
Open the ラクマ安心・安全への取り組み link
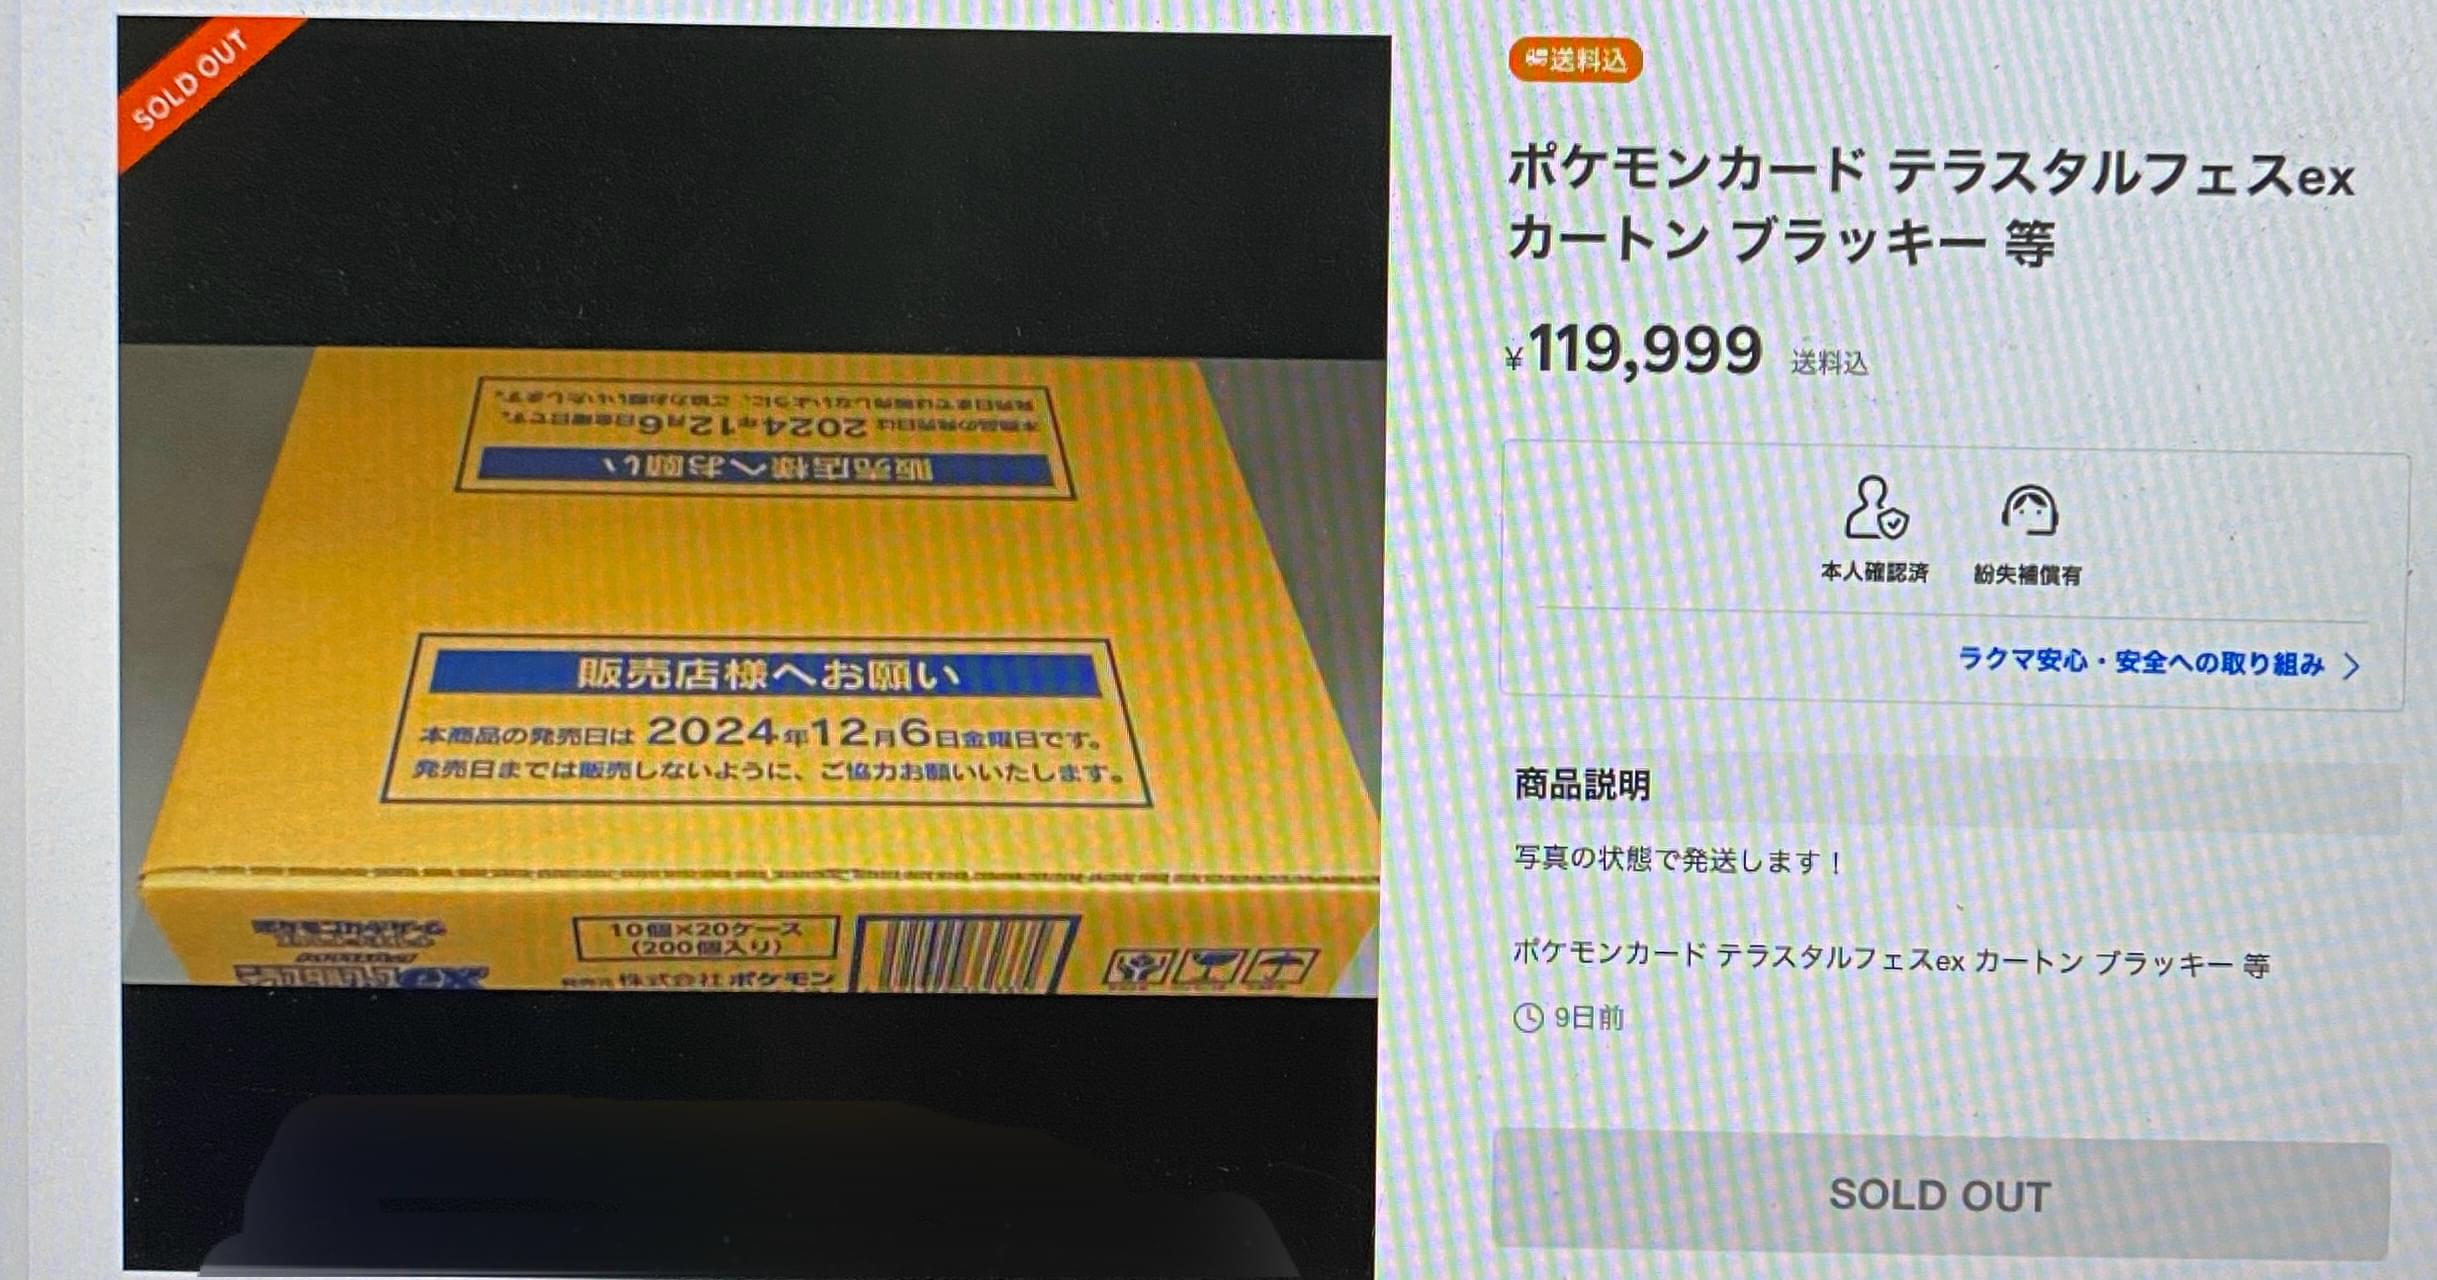[2140, 661]
